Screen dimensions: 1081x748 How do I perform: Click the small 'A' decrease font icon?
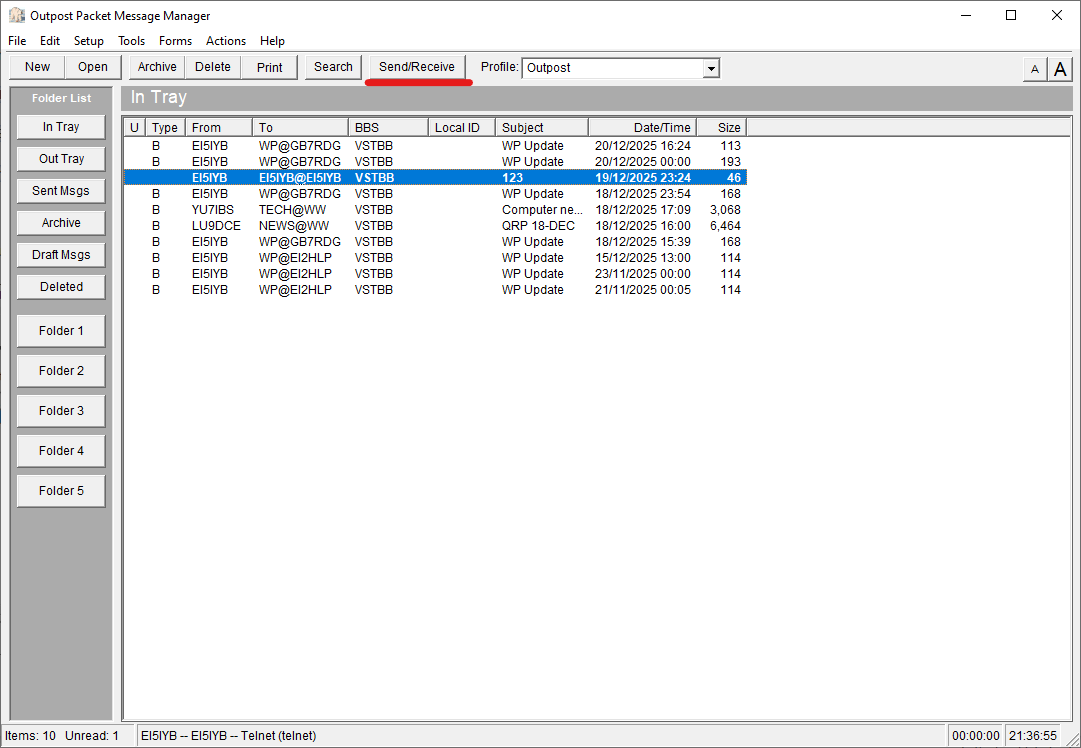point(1034,69)
